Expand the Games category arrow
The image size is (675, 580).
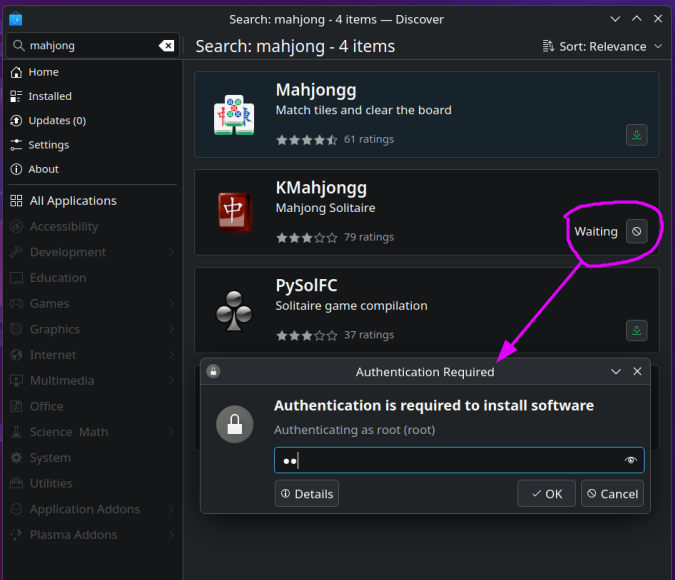tap(171, 304)
